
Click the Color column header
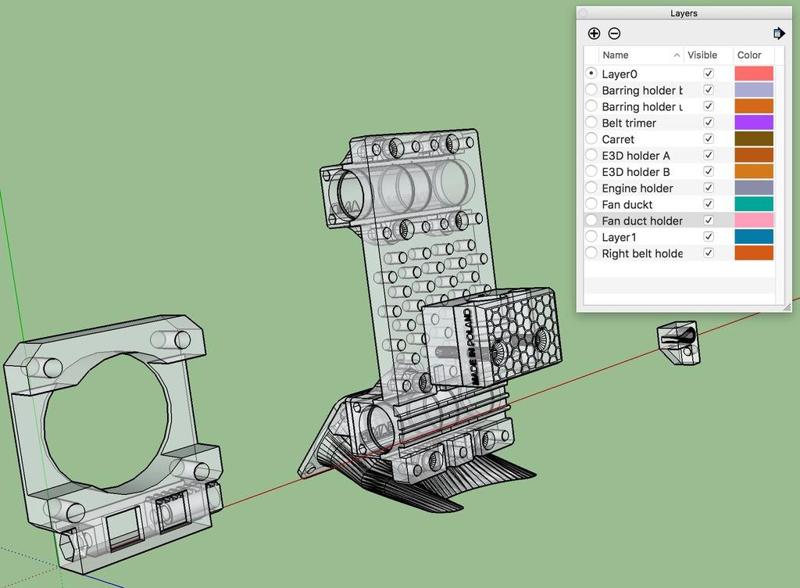(x=749, y=55)
